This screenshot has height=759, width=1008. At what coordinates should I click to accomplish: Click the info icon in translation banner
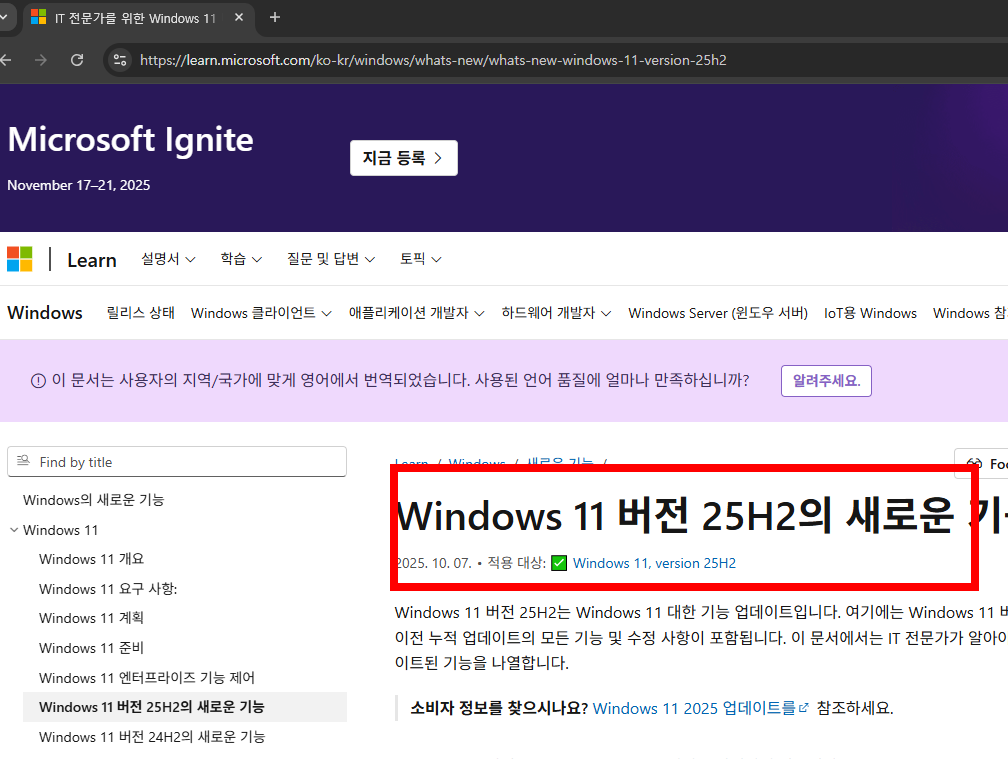pos(38,381)
